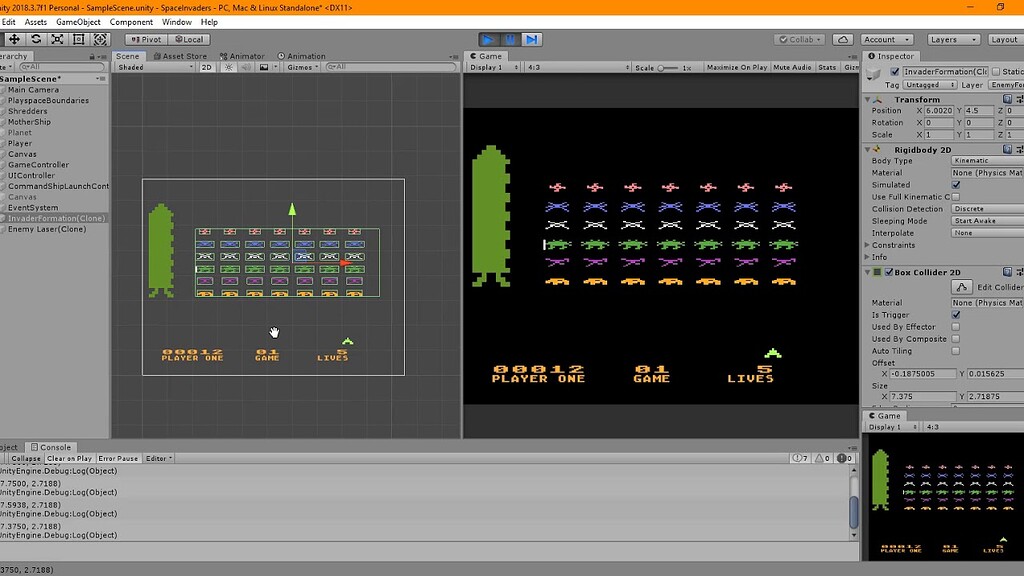Select the Scale tool
Image resolution: width=1024 pixels, height=576 pixels.
tap(58, 40)
